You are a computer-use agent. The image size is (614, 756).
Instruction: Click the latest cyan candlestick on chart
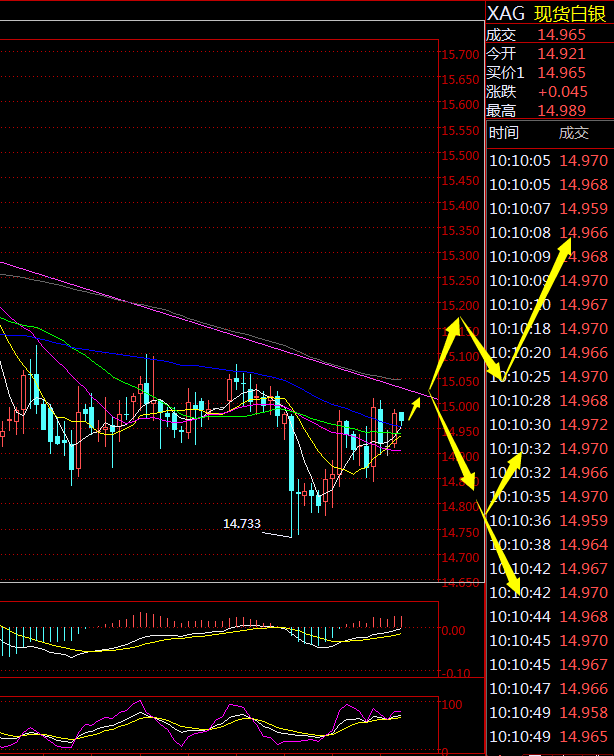click(x=401, y=417)
